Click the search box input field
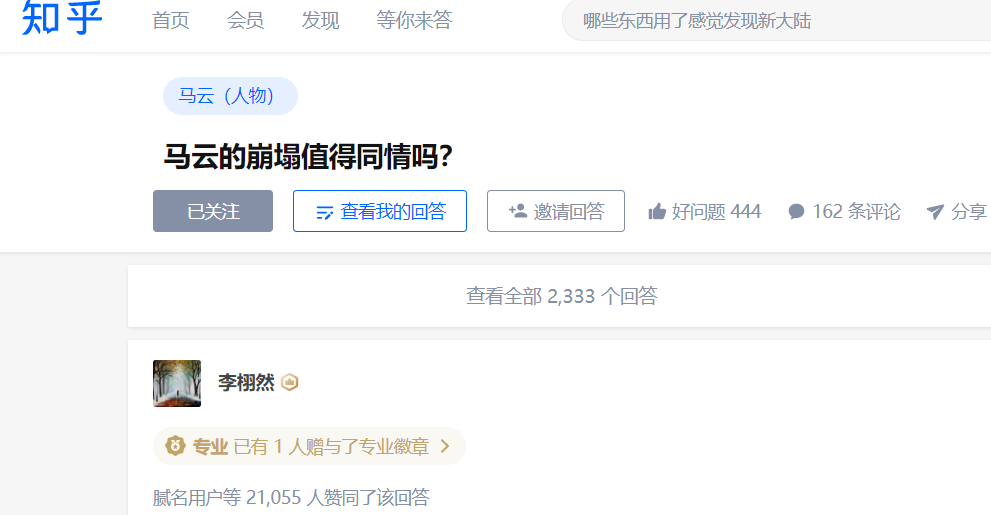 [x=777, y=20]
